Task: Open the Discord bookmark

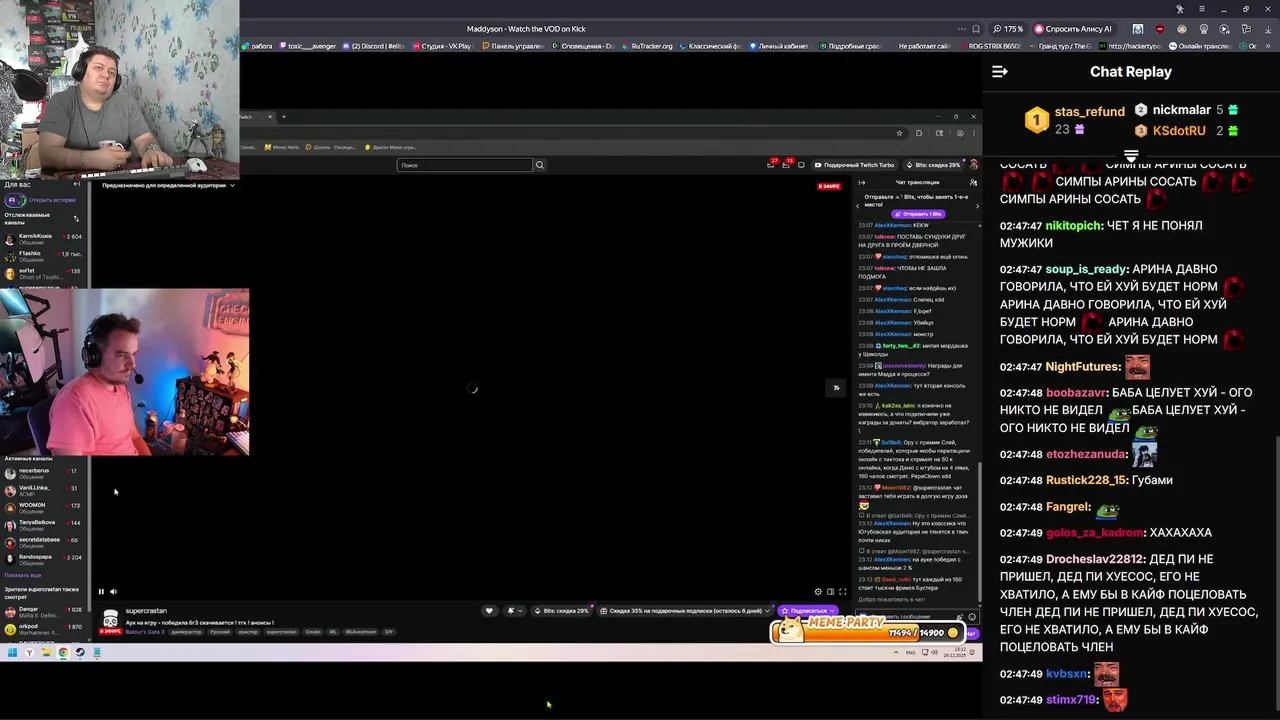Action: click(373, 46)
